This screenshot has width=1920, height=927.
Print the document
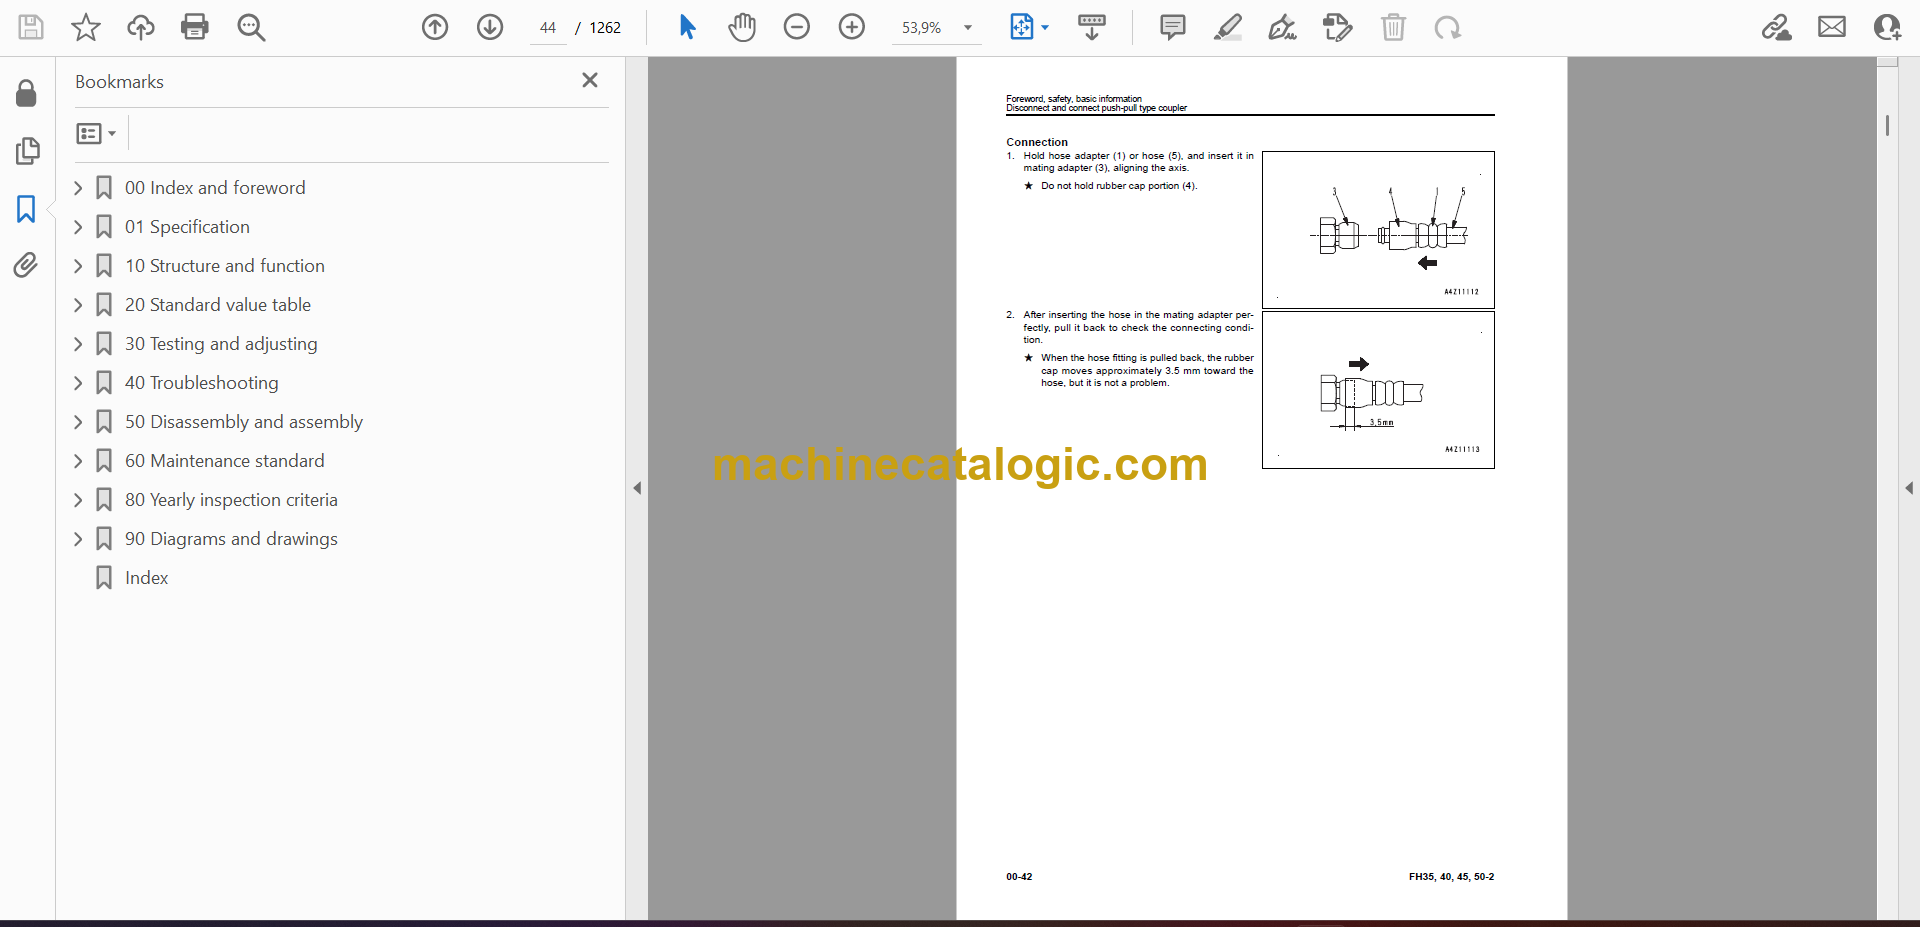tap(195, 27)
